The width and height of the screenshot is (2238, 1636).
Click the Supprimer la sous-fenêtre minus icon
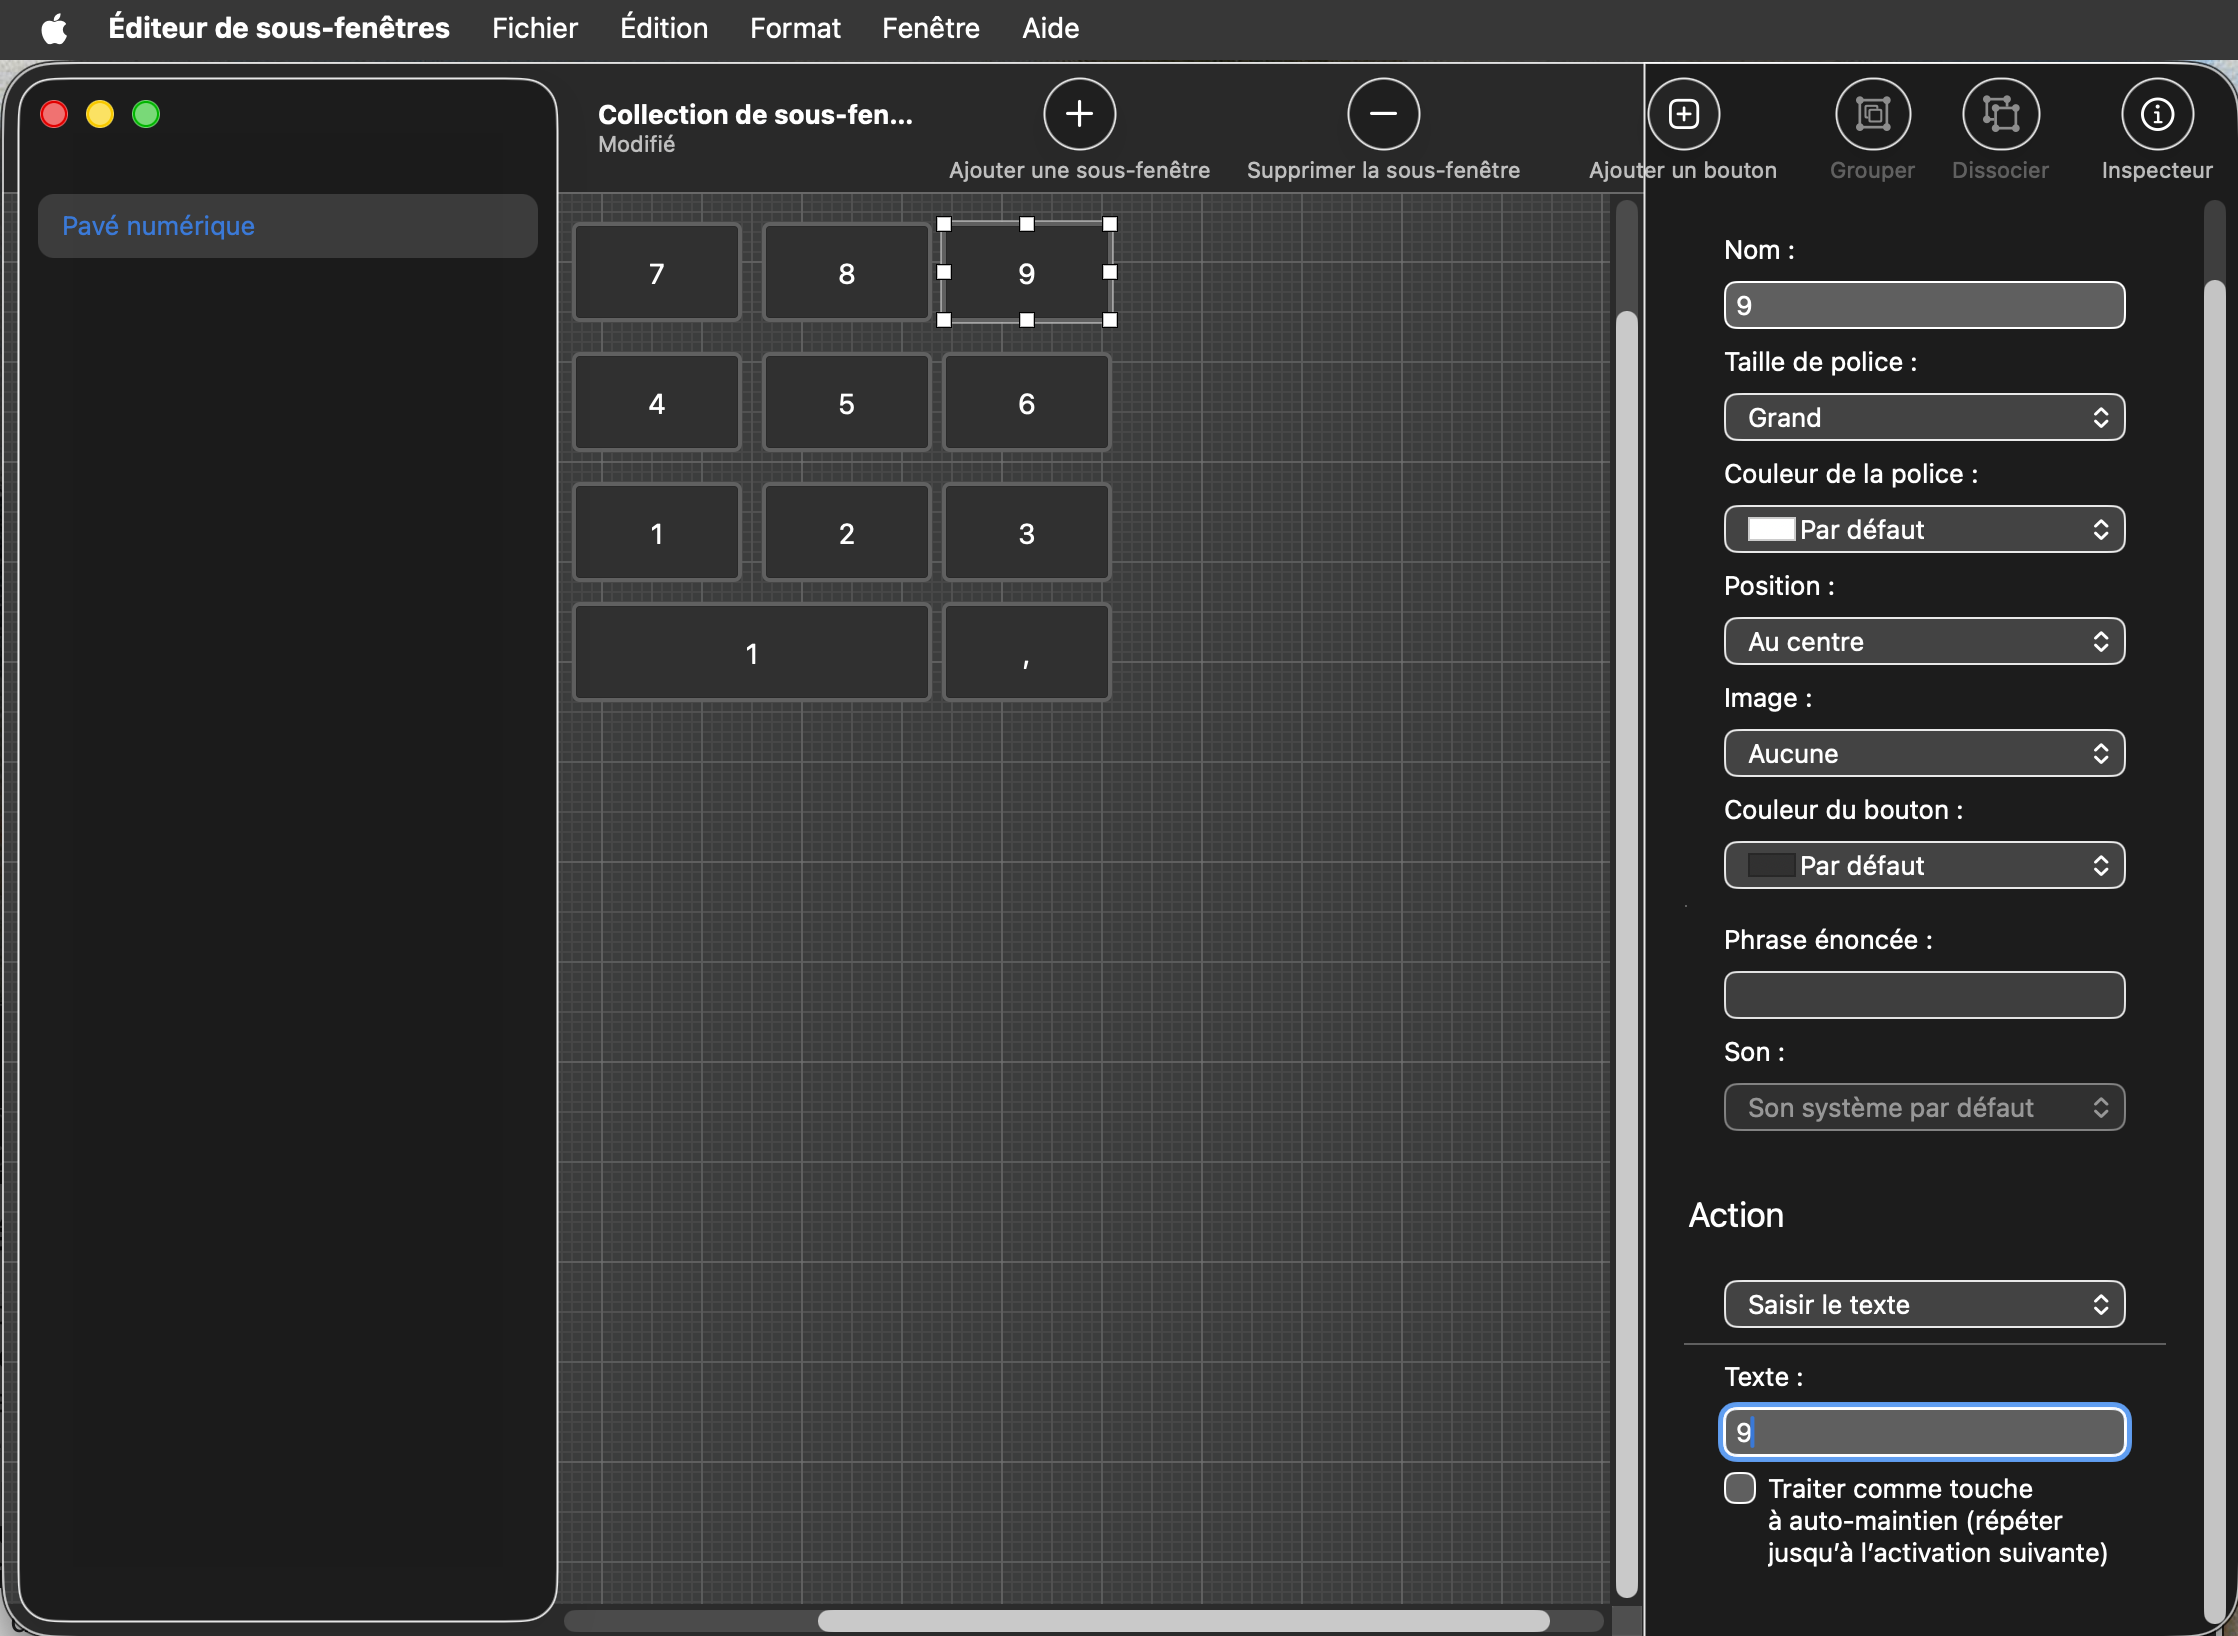(1383, 114)
